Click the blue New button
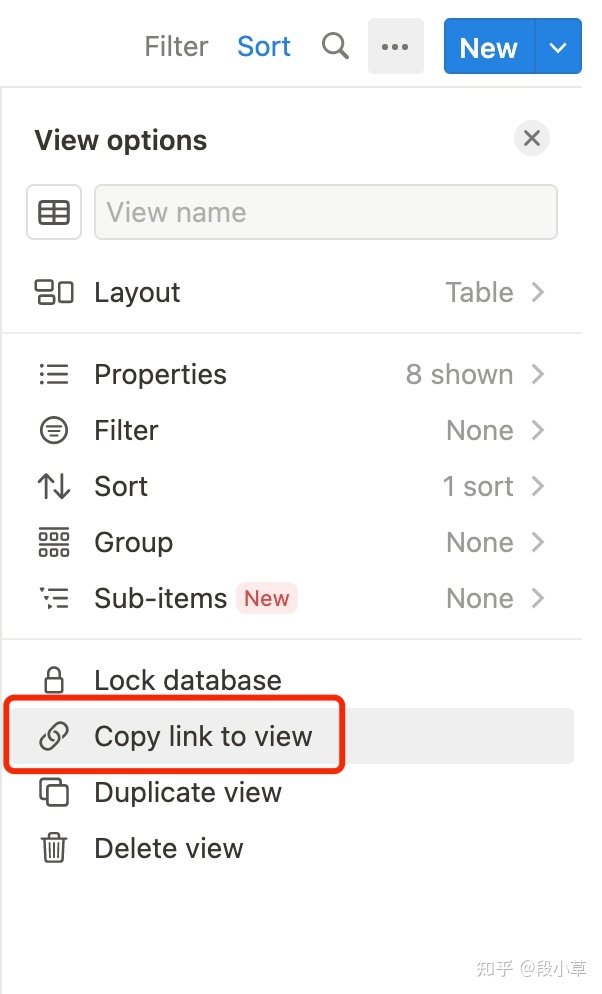Screen dimensions: 602x994 489,46
